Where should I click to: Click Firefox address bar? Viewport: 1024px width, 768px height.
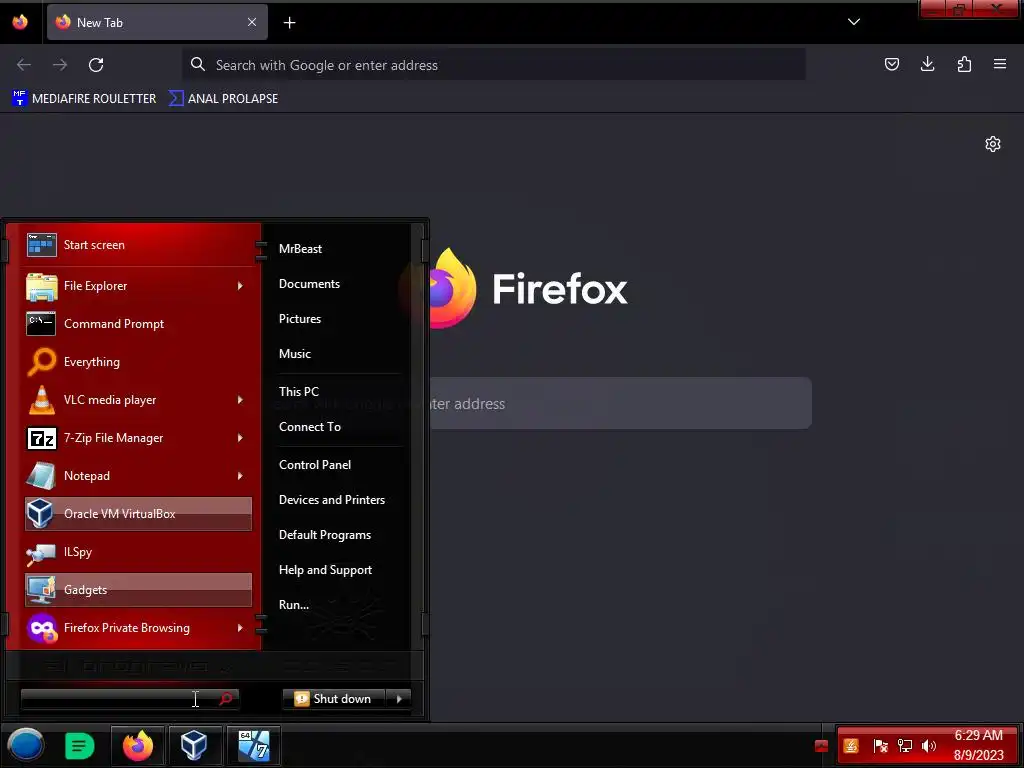tap(494, 65)
